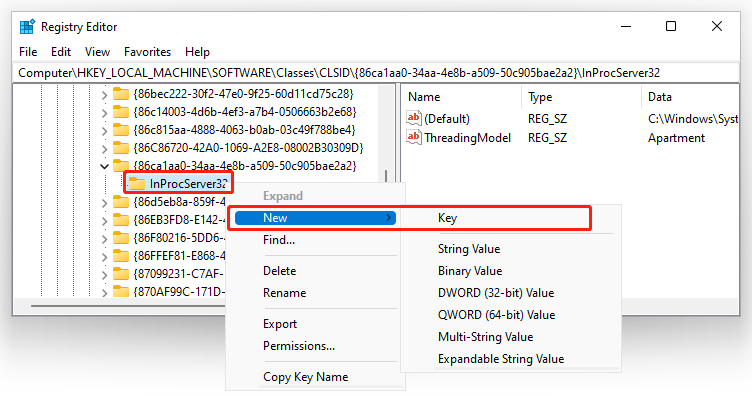Open the Help menu
Image resolution: width=752 pixels, height=400 pixels.
click(197, 52)
